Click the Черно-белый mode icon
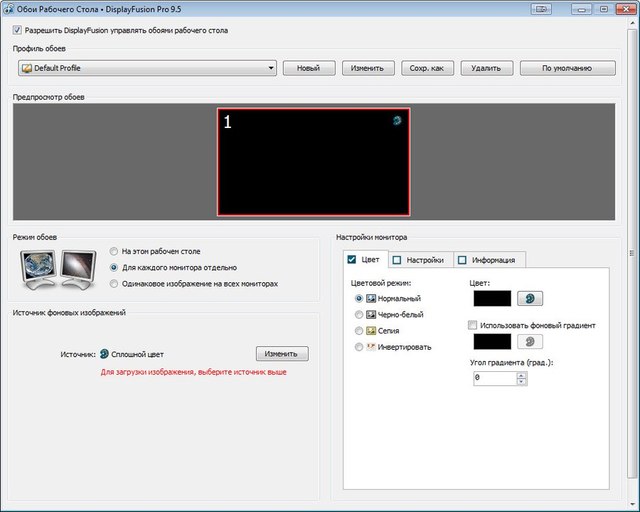 click(x=371, y=315)
